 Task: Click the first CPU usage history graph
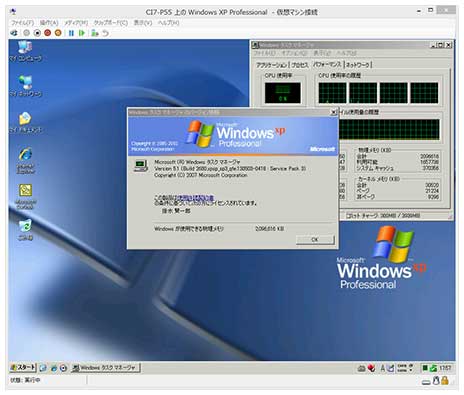[332, 93]
